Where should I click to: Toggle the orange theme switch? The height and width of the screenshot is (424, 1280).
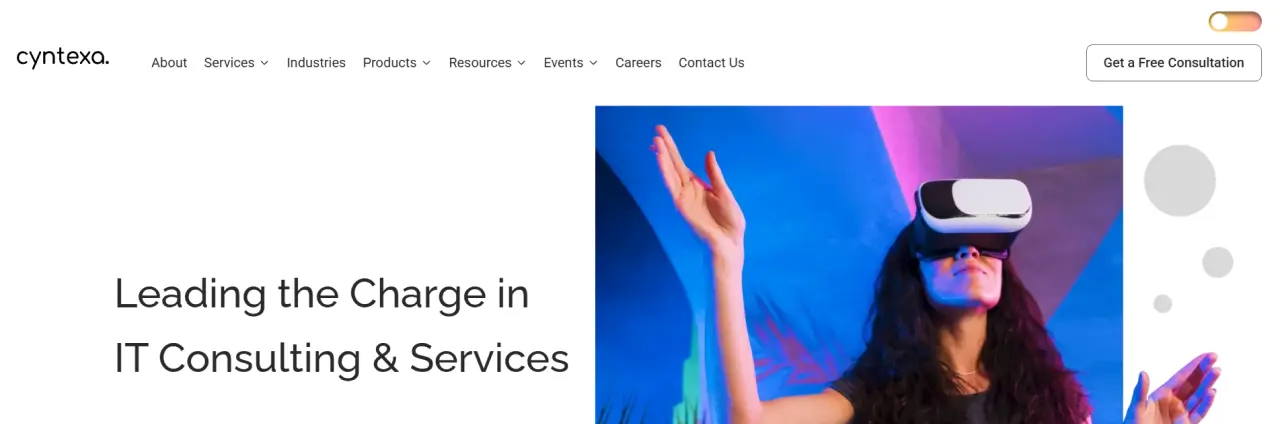pos(1235,22)
